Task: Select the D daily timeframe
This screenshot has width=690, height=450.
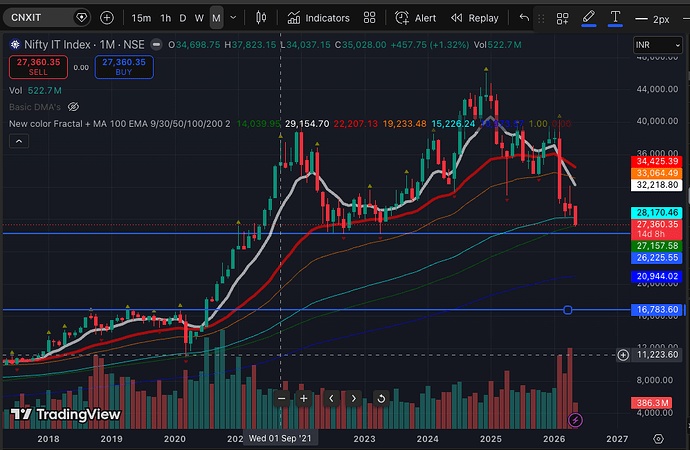Action: click(x=183, y=18)
